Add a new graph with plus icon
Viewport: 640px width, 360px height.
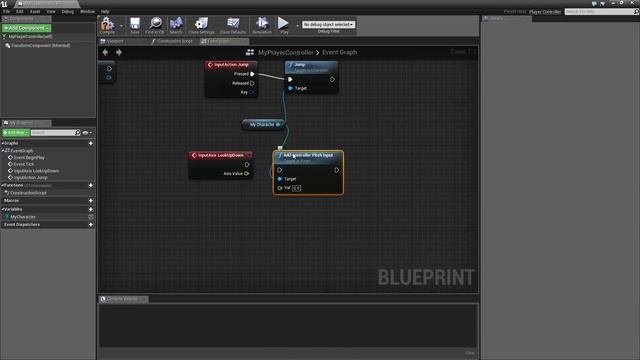tap(91, 143)
